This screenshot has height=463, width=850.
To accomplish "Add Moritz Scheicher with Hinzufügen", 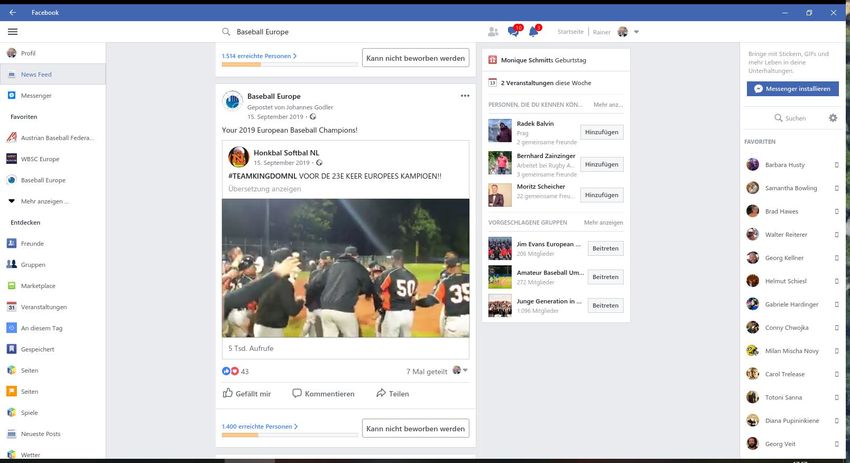I will point(602,195).
